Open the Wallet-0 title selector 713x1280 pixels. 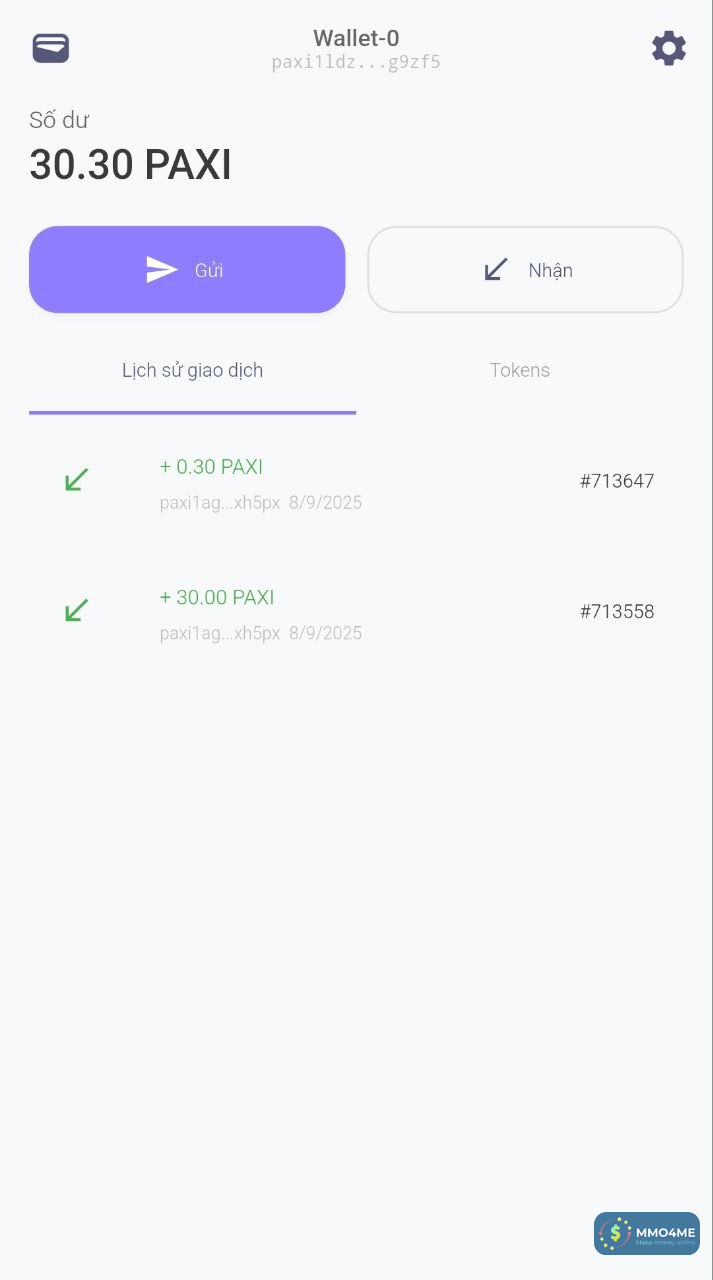click(x=356, y=38)
